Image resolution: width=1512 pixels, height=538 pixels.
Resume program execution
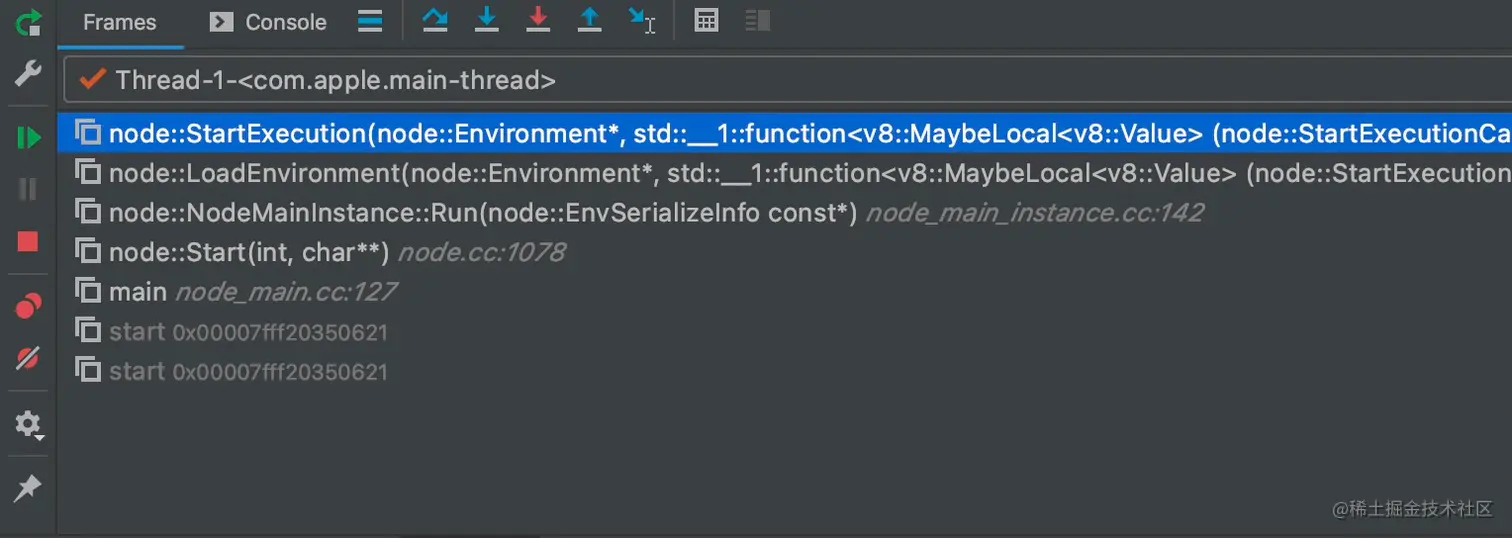tap(28, 137)
